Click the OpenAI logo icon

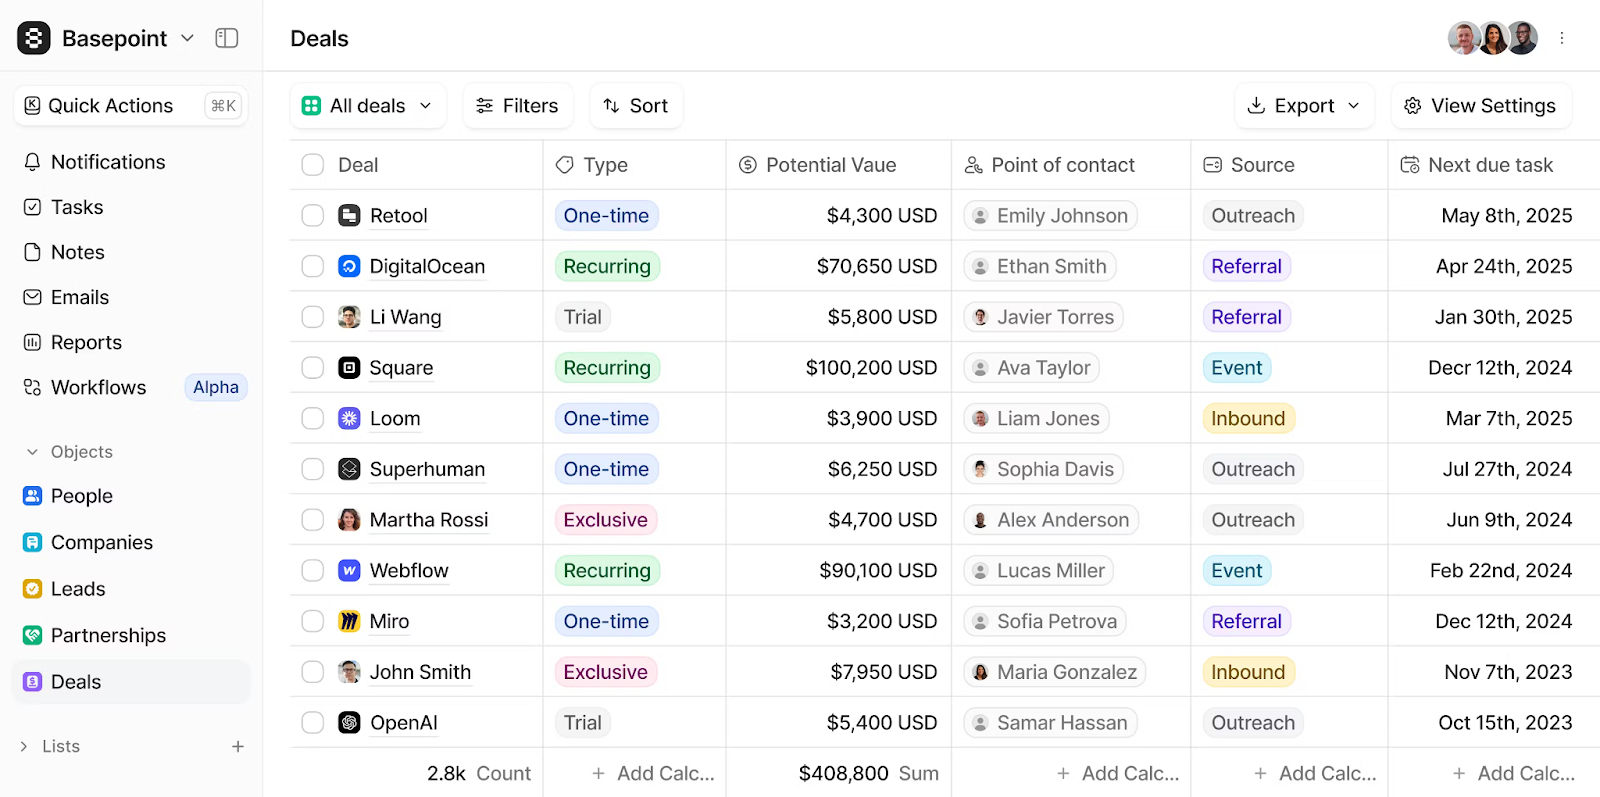(349, 722)
